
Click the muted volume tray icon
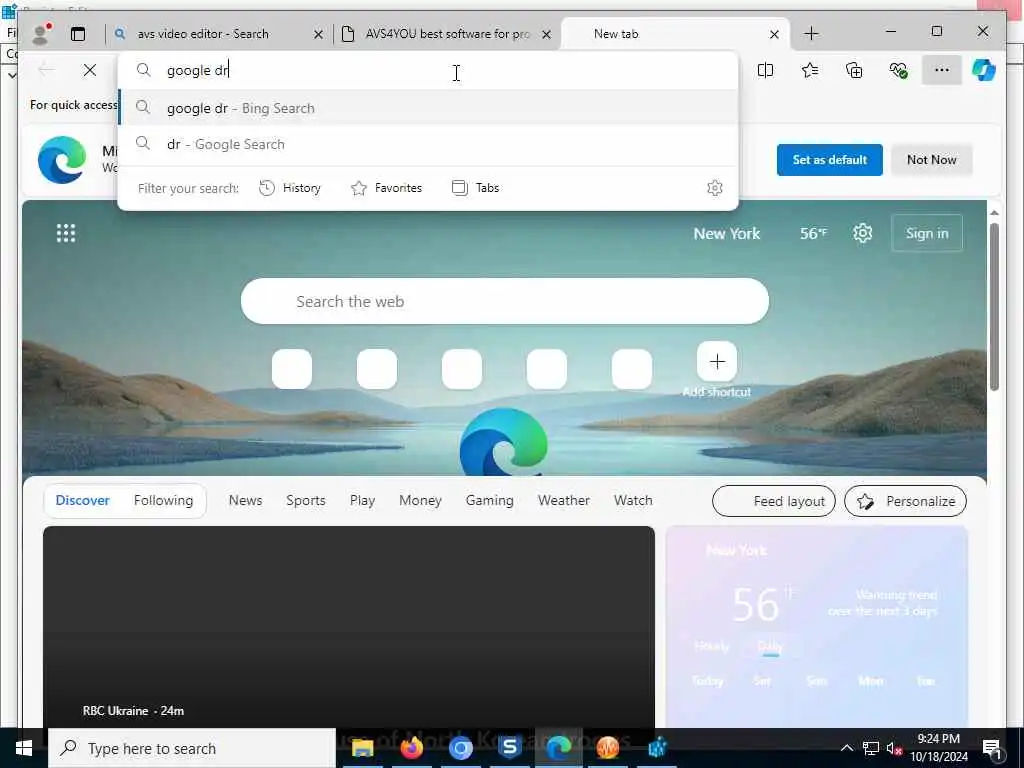point(894,748)
